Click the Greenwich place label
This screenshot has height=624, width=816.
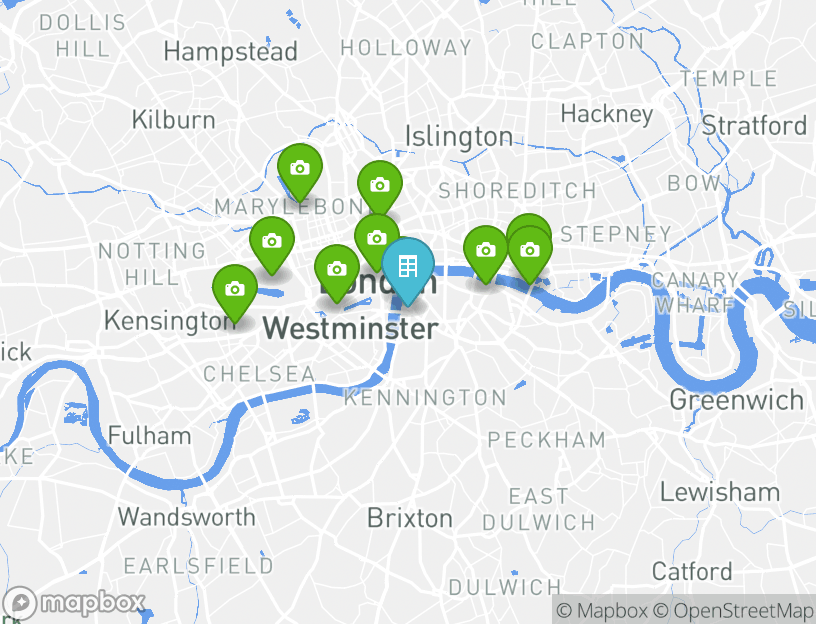click(x=736, y=400)
